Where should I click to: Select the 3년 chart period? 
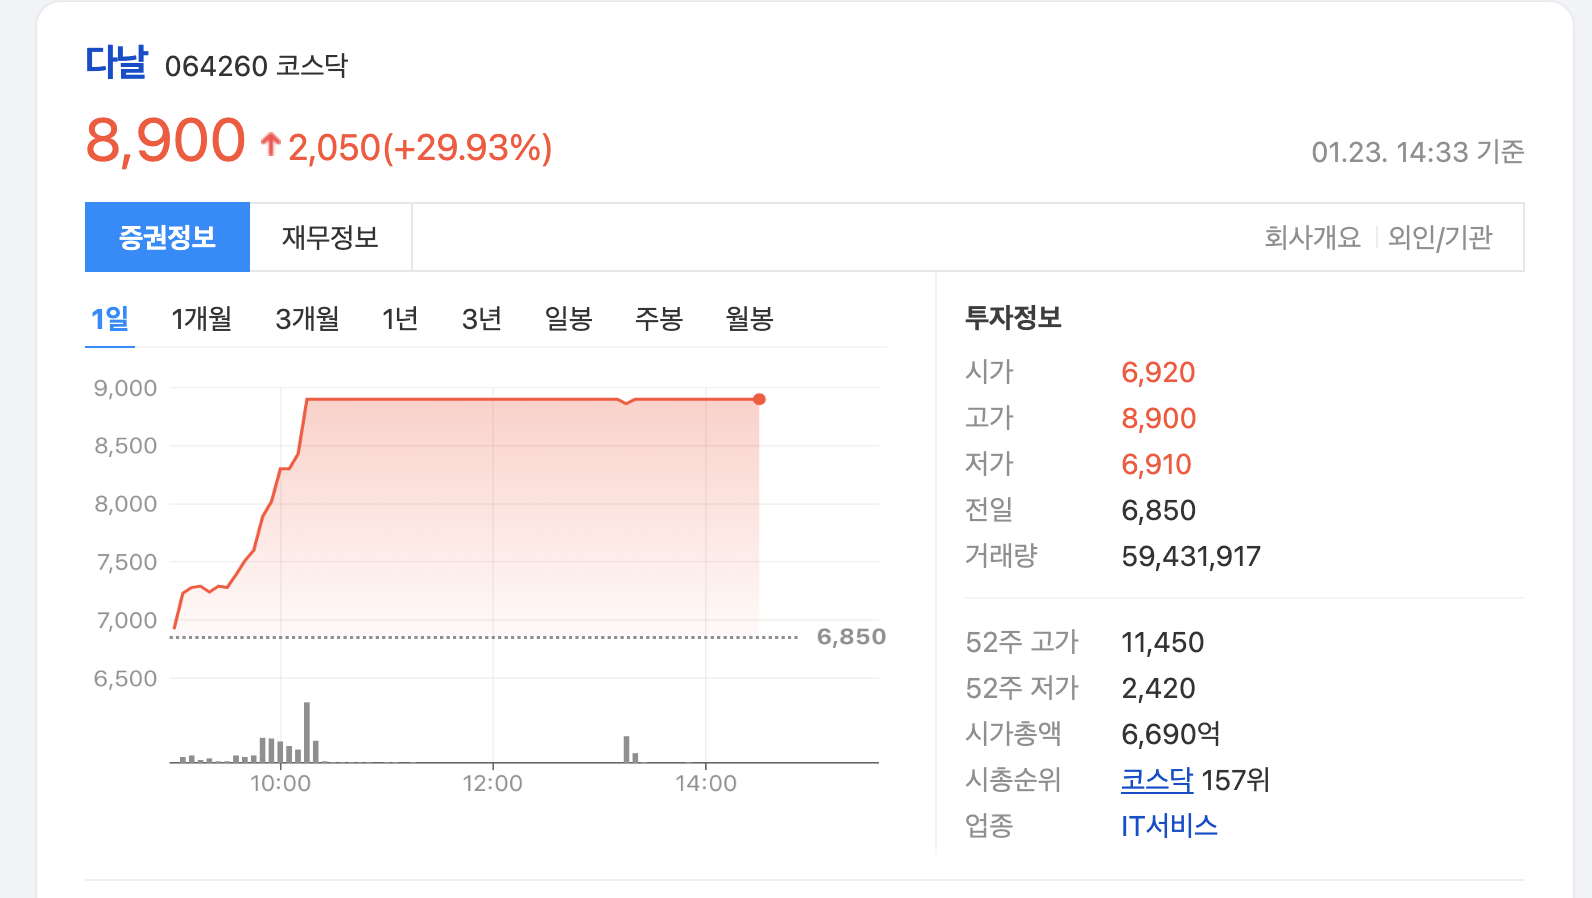pos(481,318)
